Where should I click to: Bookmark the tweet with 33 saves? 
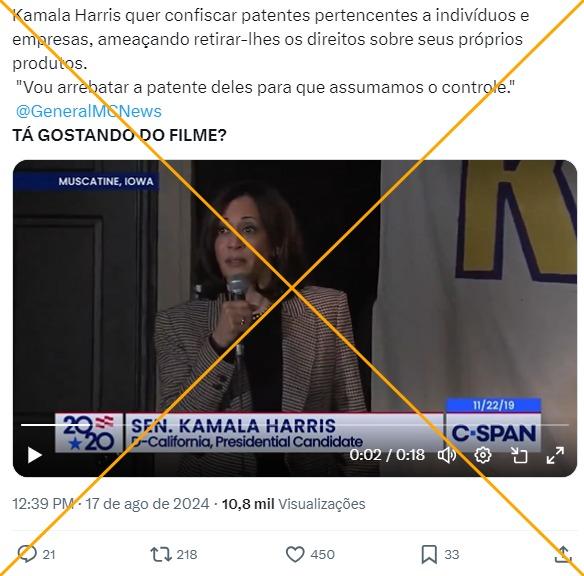[429, 554]
